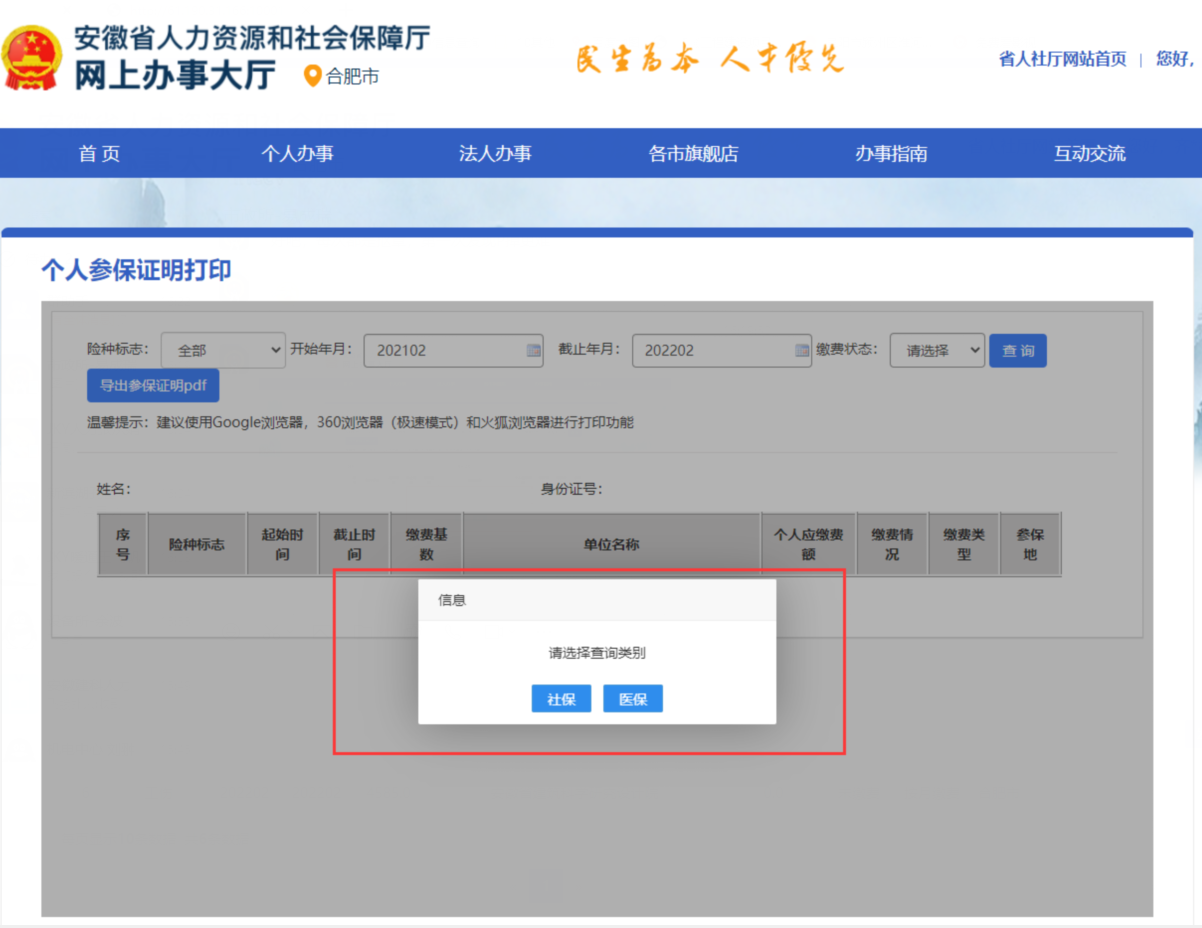
Task: Expand the 缴费状态 dropdown
Action: coord(937,350)
